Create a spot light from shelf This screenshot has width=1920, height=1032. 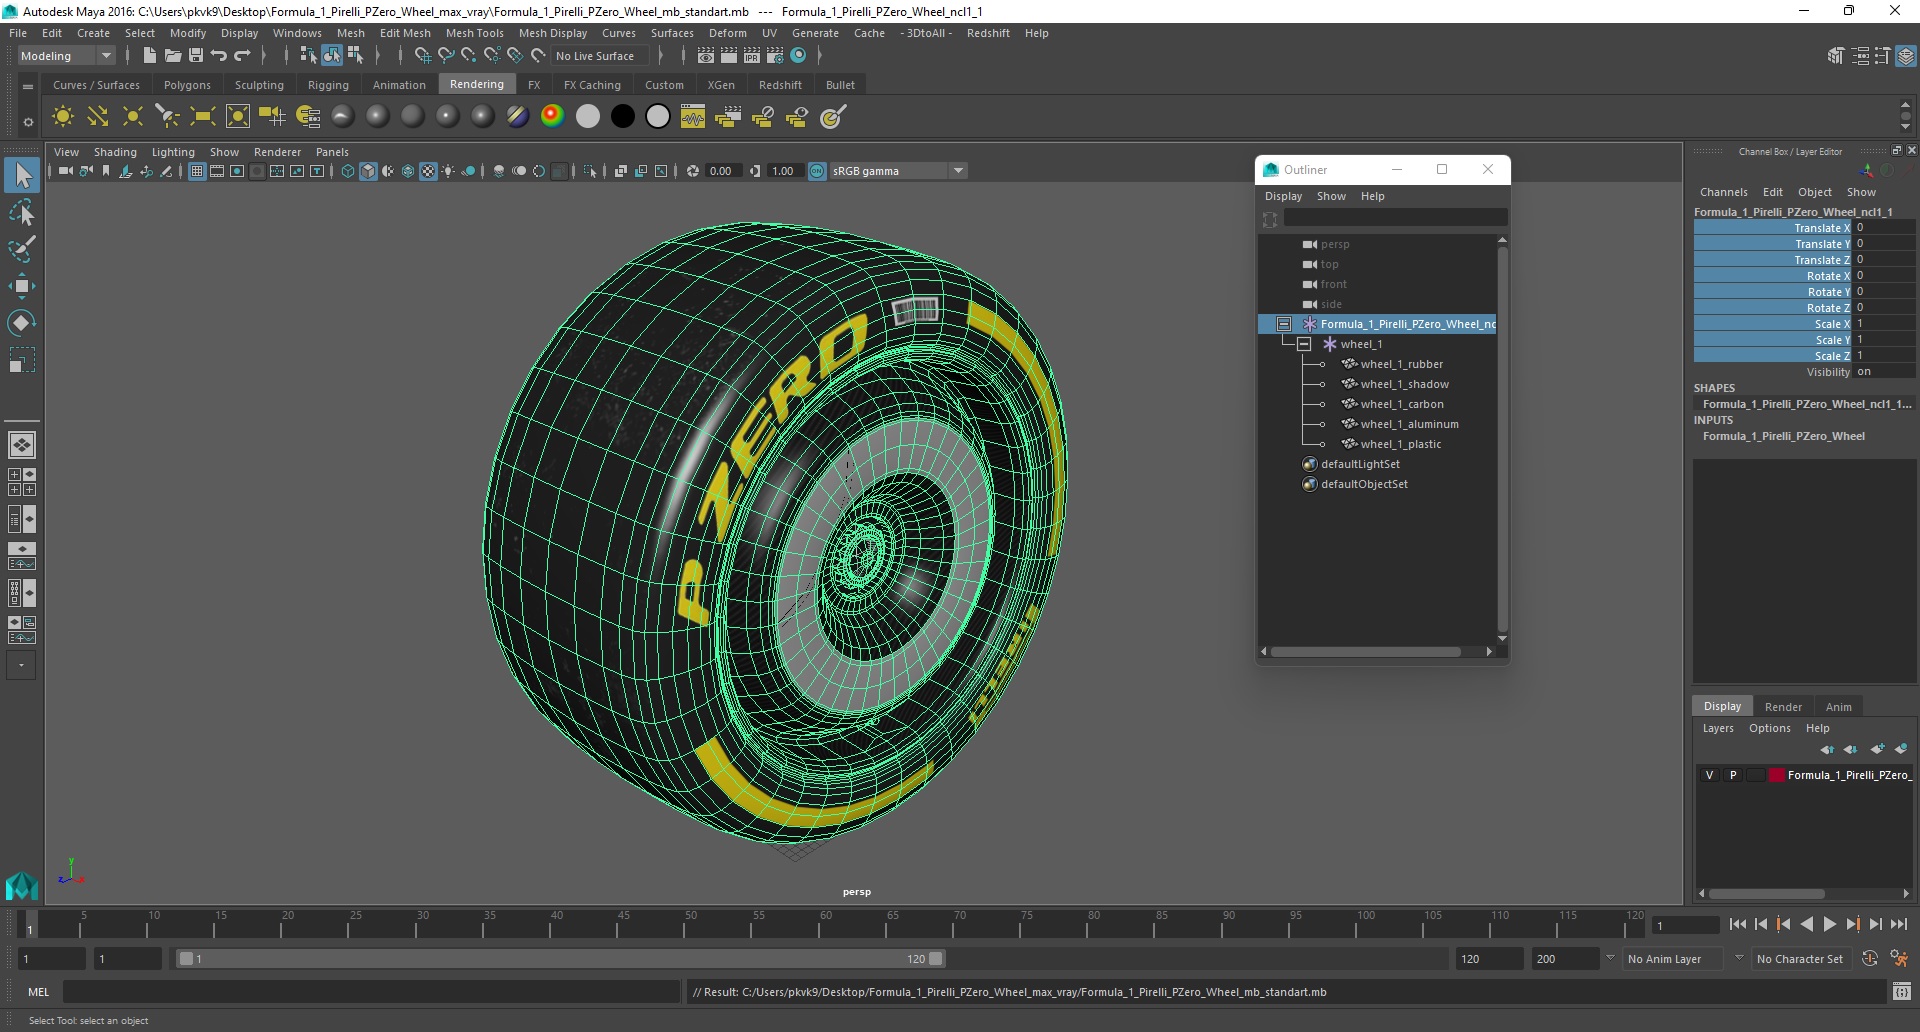[168, 117]
